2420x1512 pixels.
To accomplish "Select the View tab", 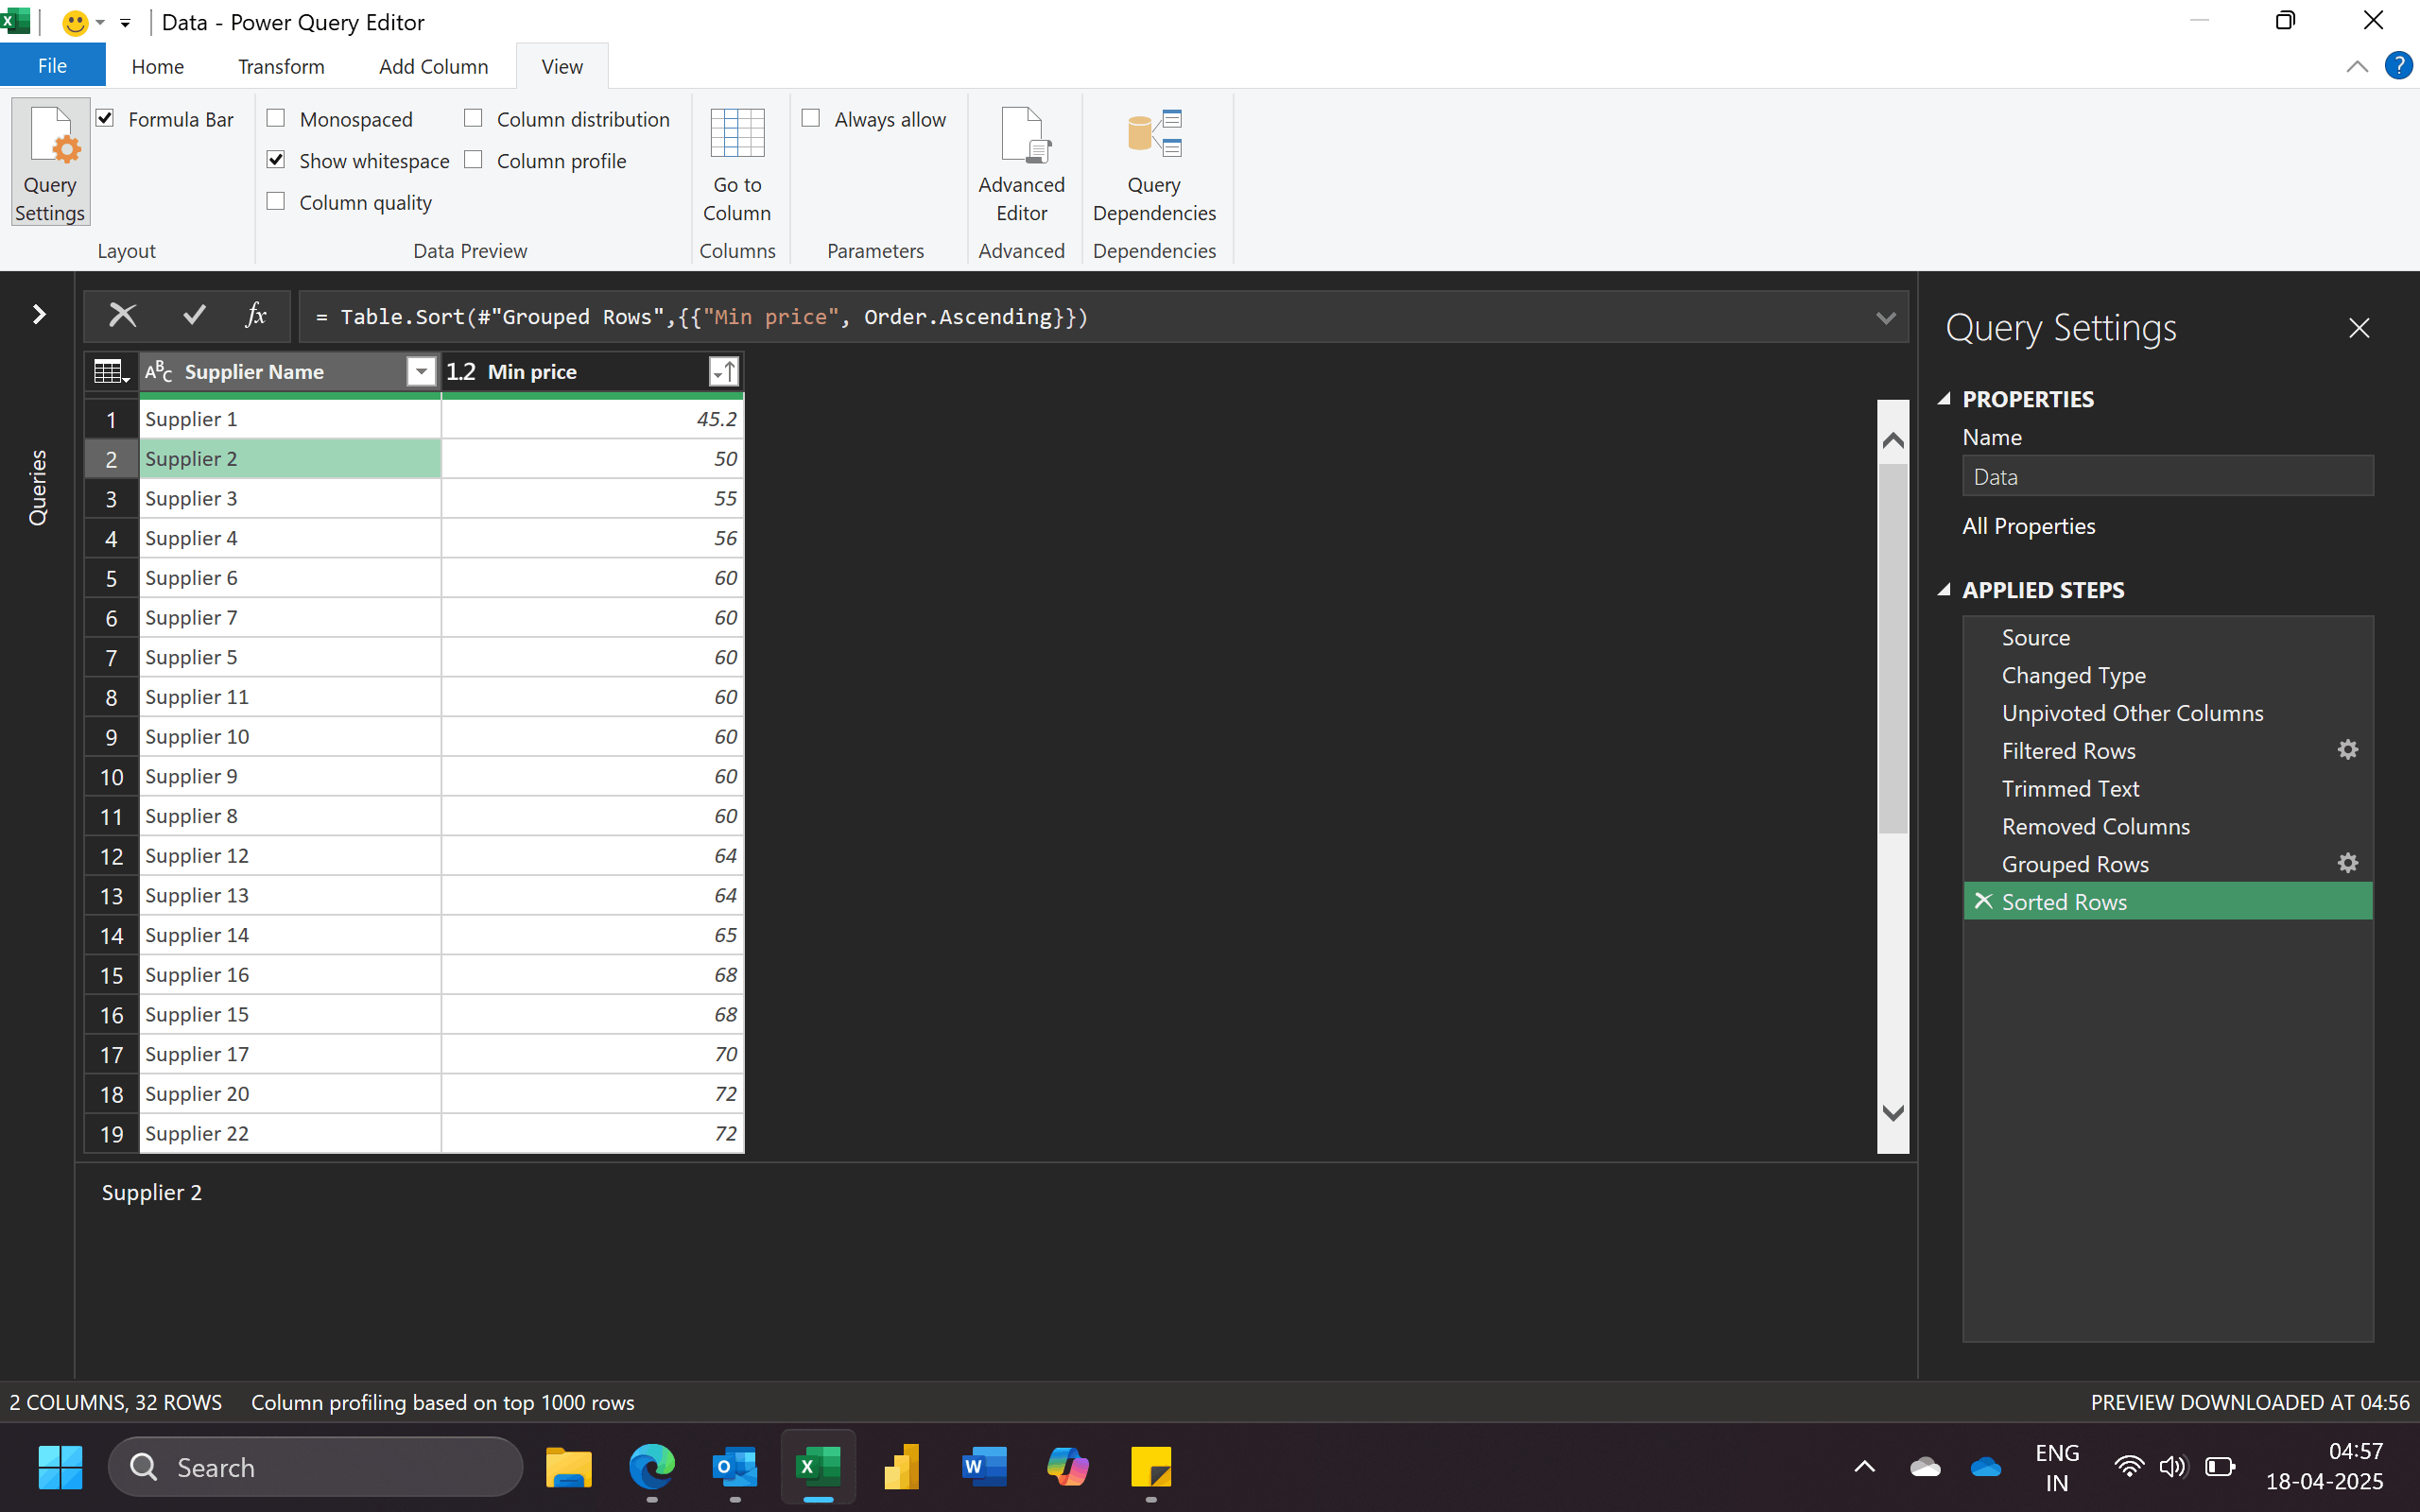I will point(562,66).
